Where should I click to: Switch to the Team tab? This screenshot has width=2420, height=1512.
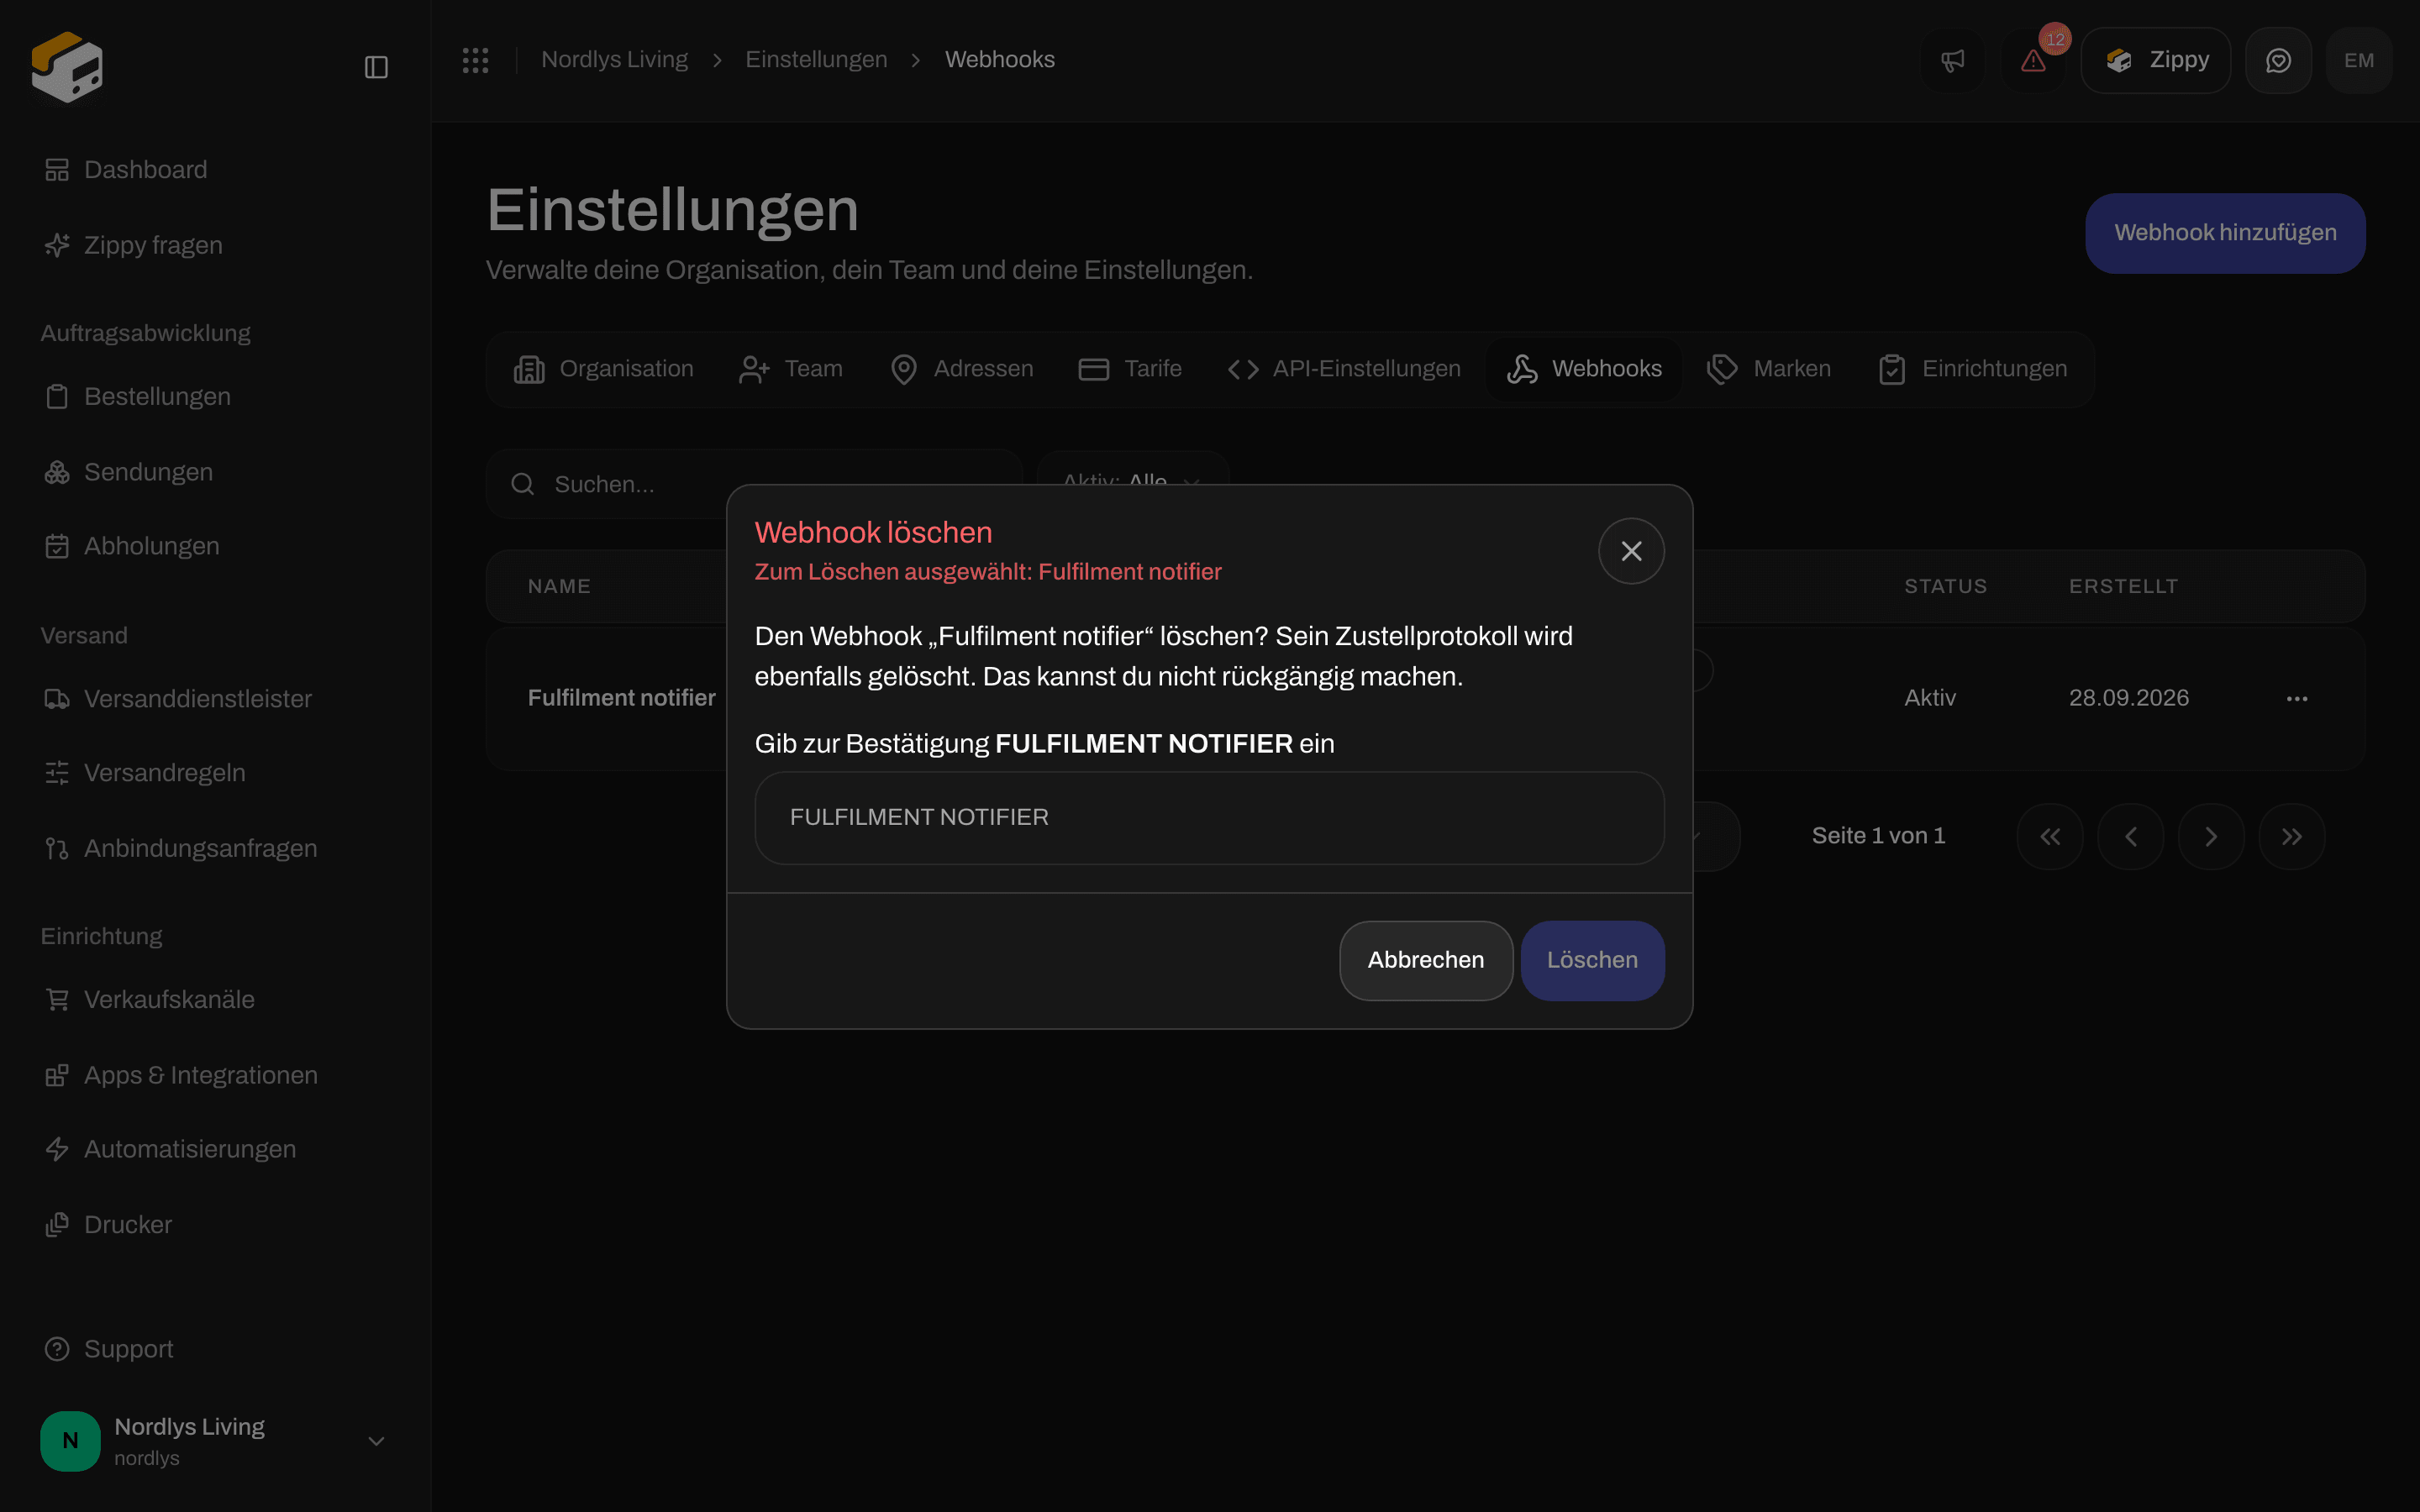click(x=790, y=369)
